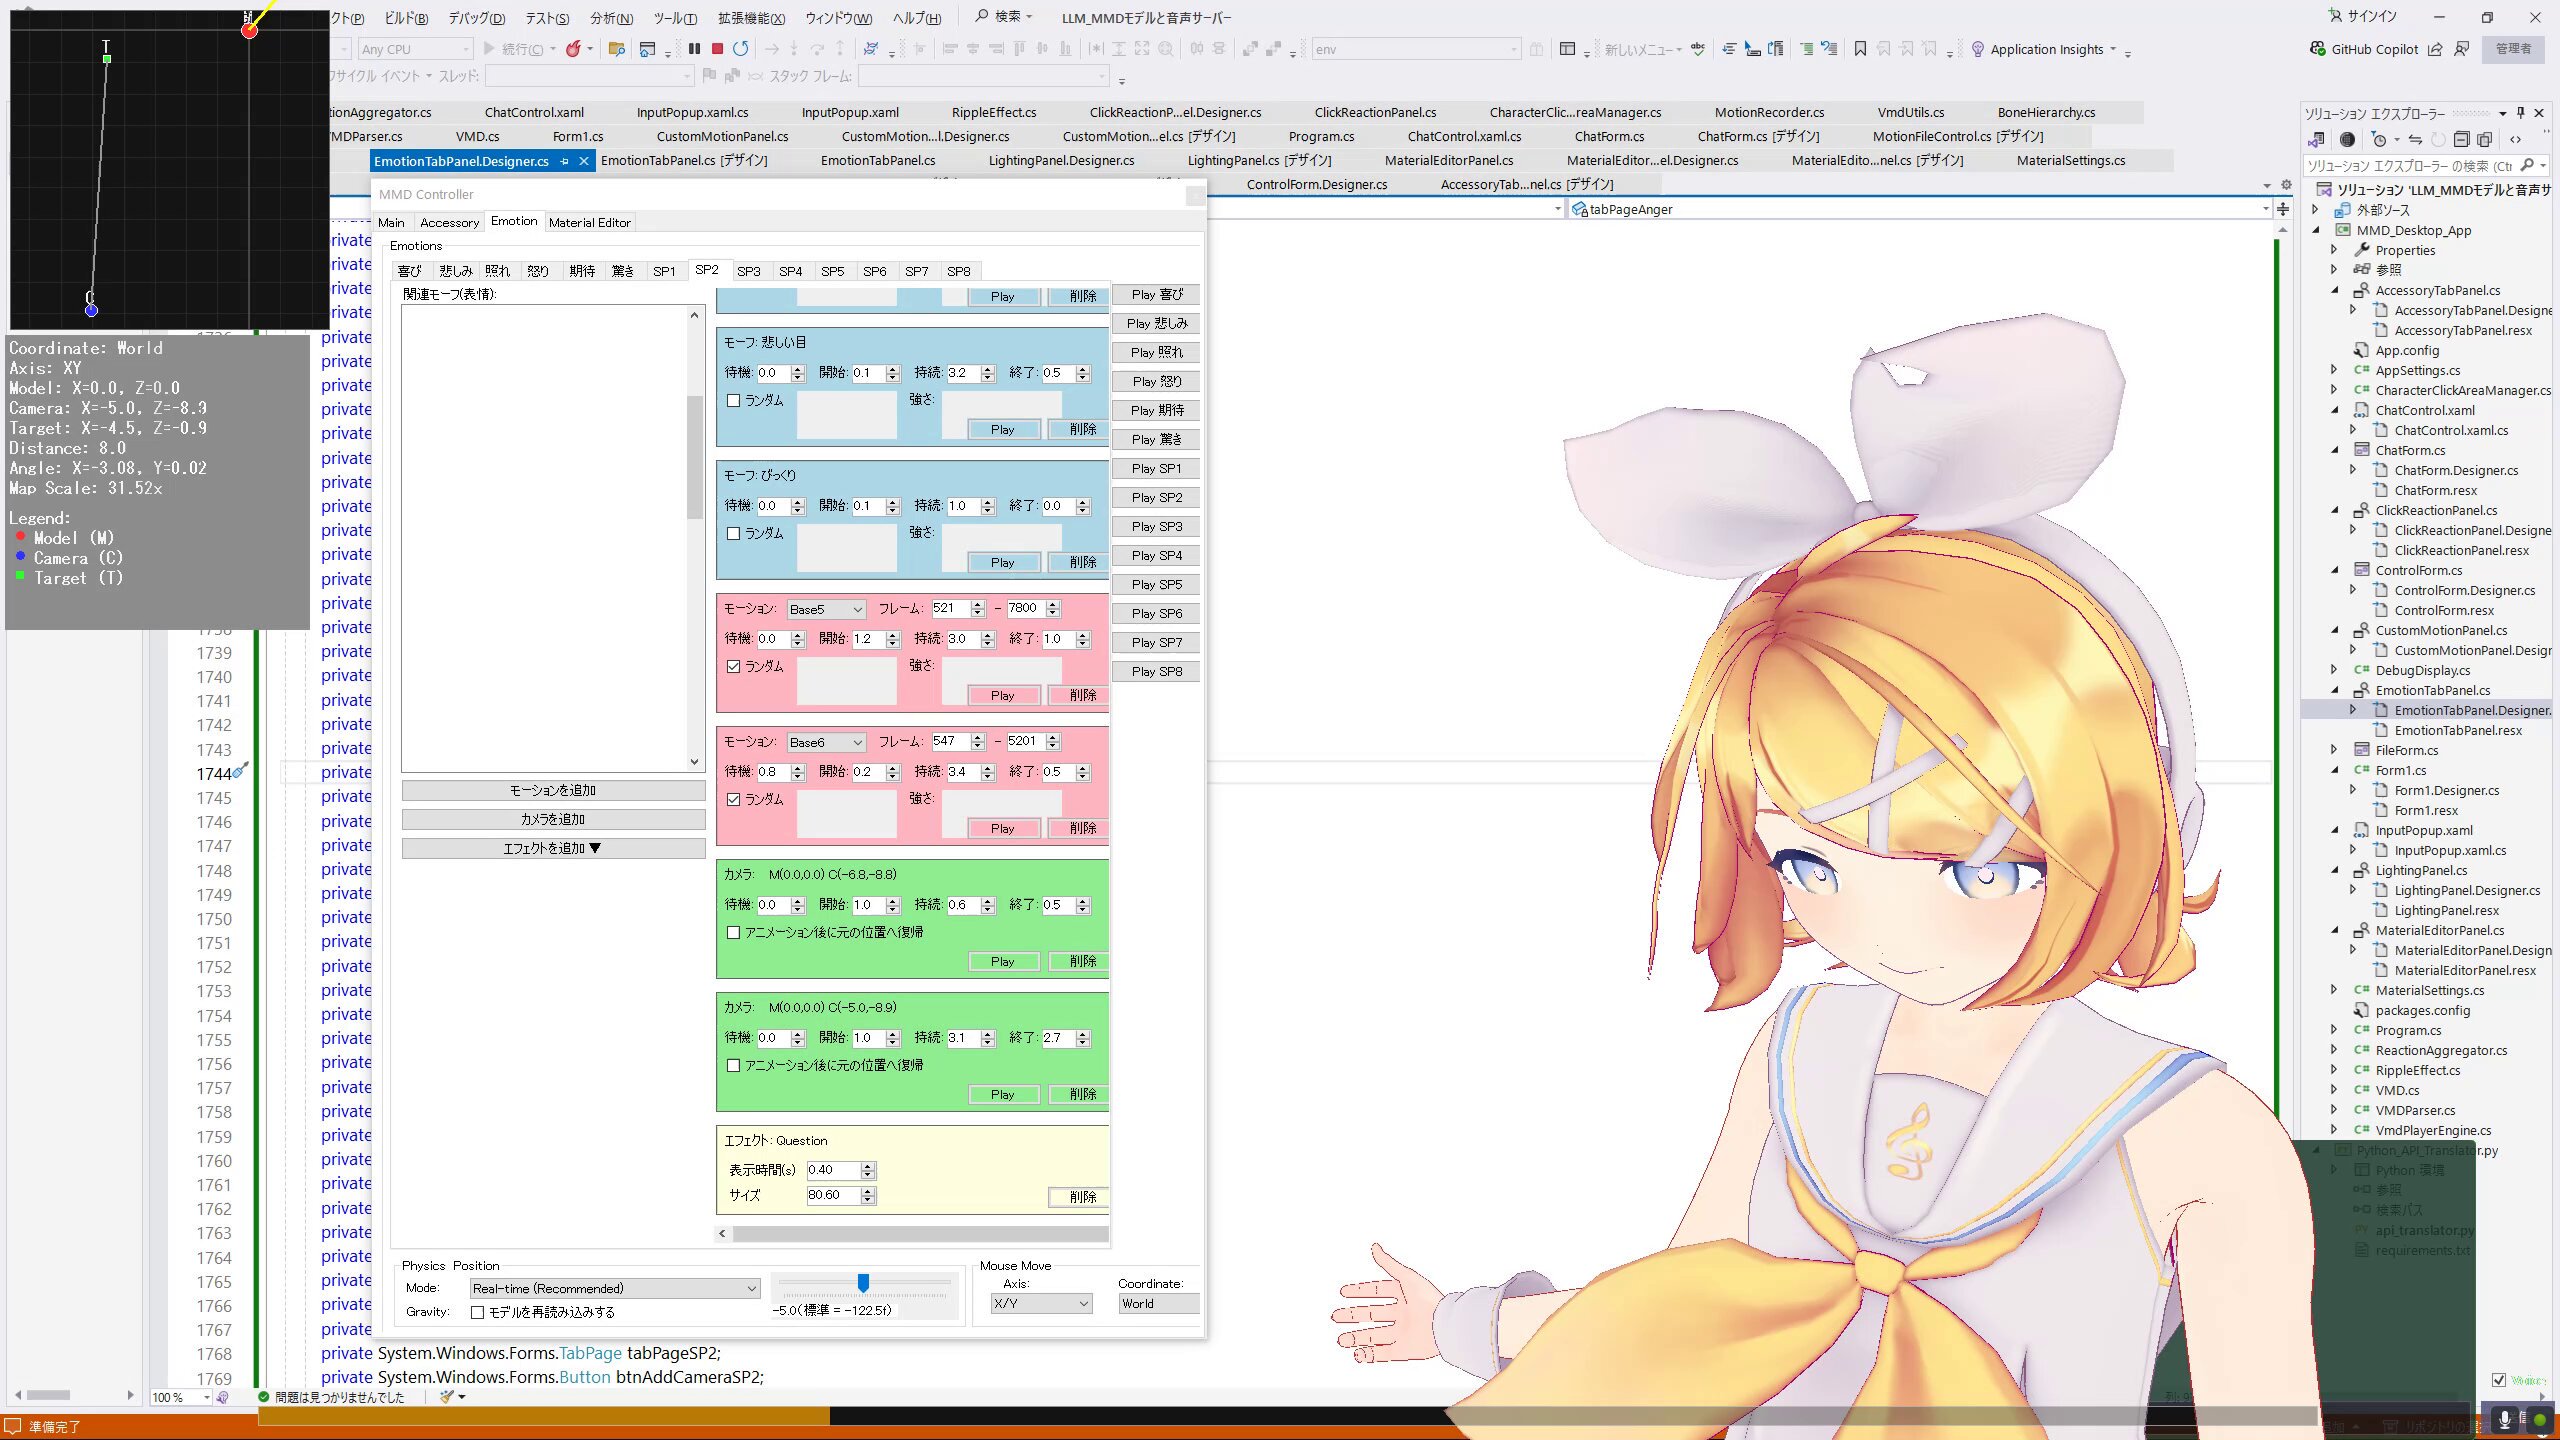
Task: Check restore-position box for camera C(-6.8,-8.8)
Action: tap(734, 932)
